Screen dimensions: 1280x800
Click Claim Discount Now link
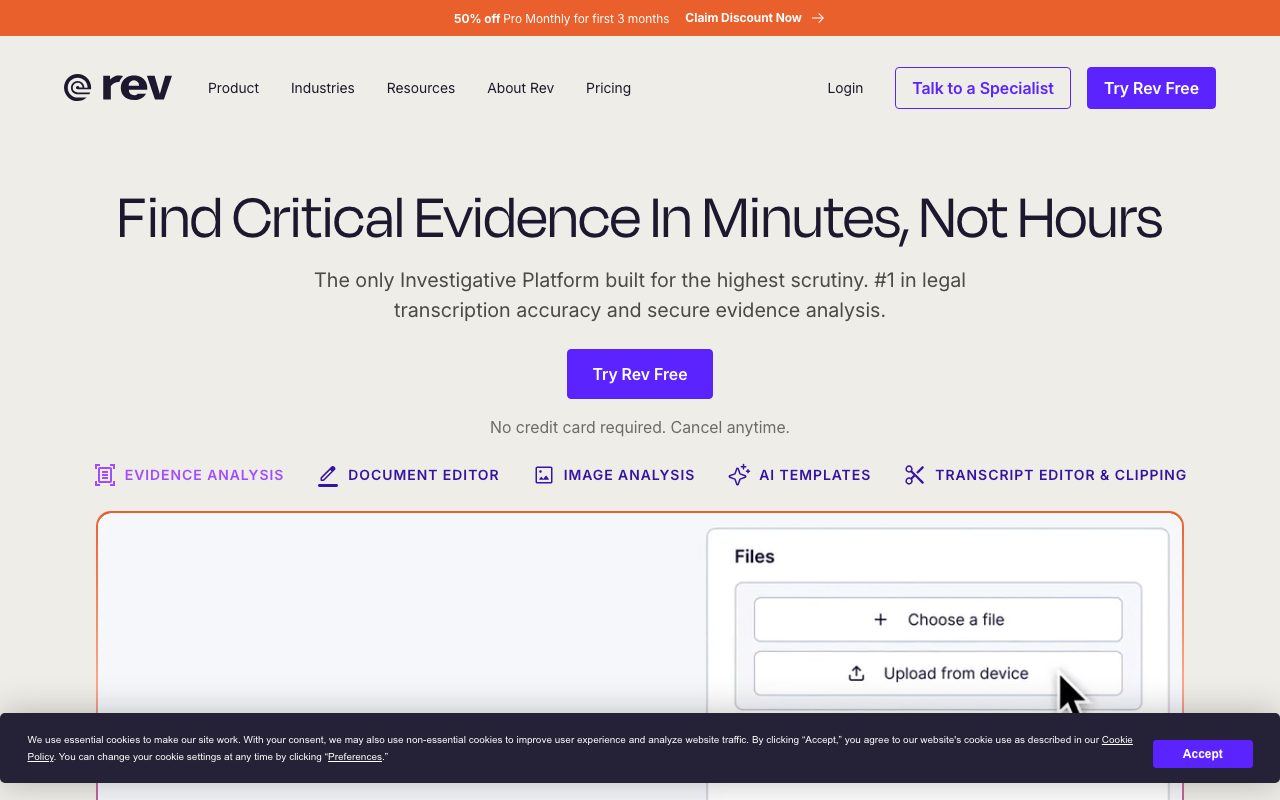(x=755, y=18)
